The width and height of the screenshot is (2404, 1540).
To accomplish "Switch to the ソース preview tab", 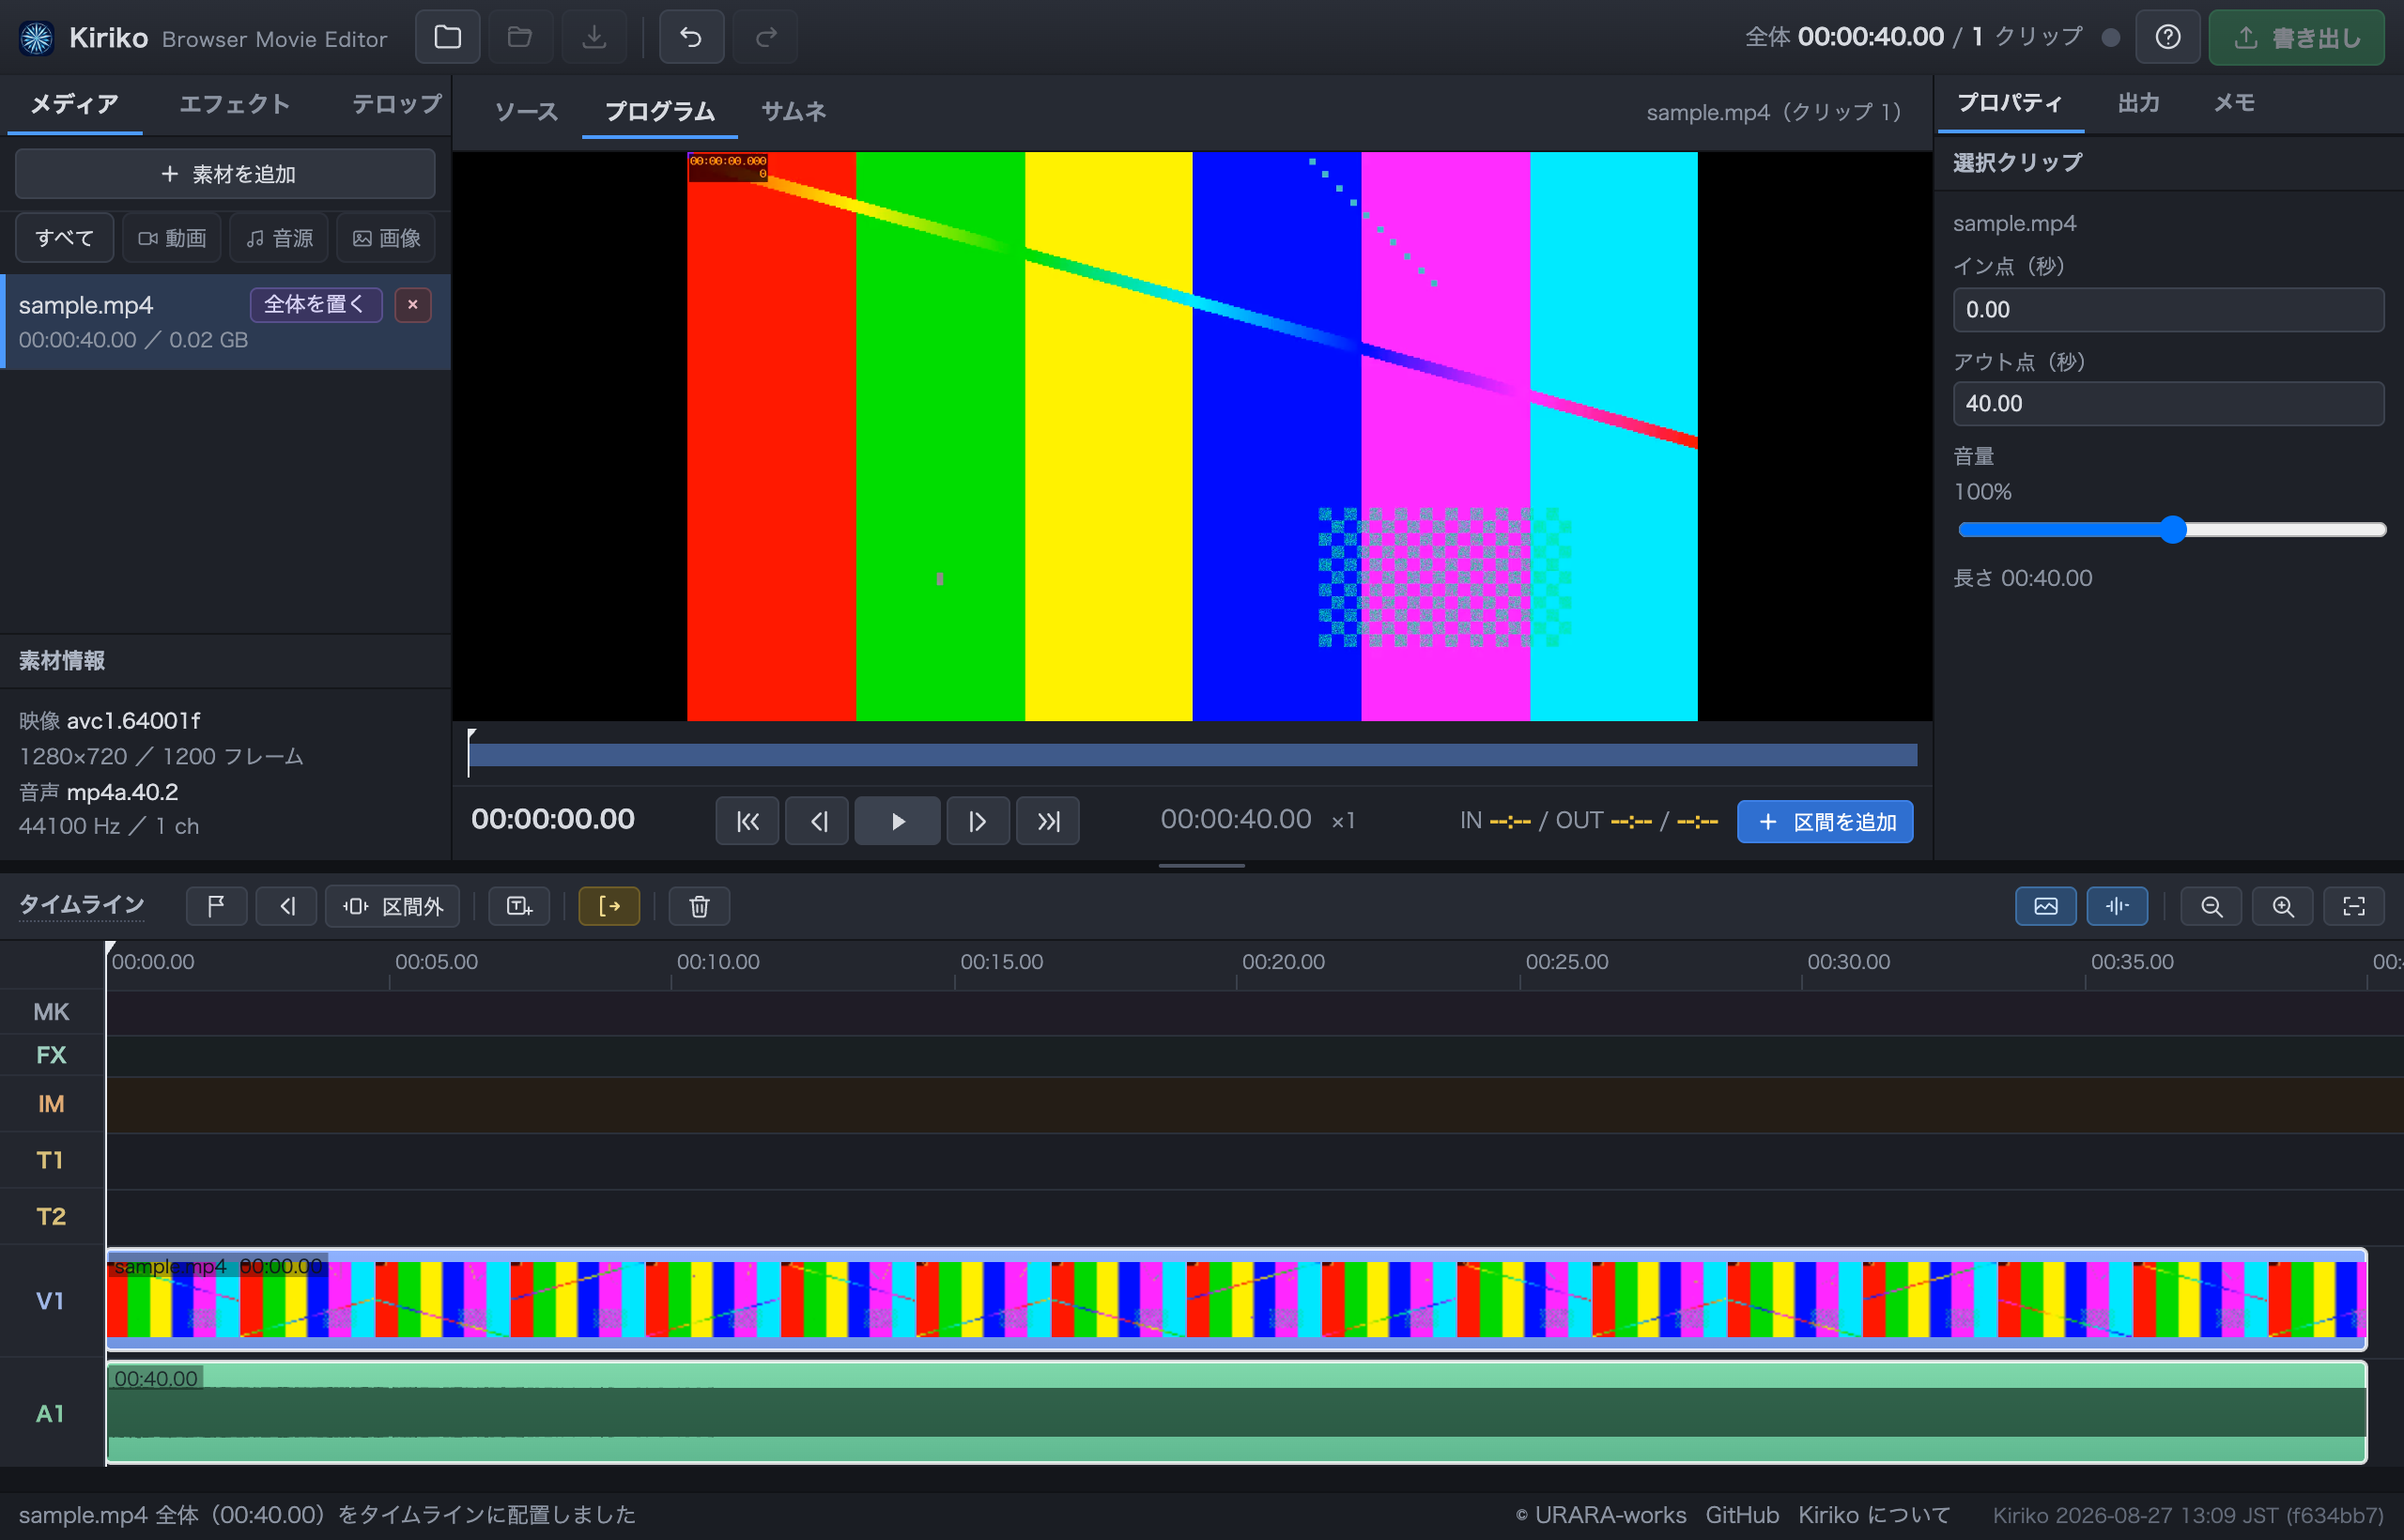I will [526, 111].
